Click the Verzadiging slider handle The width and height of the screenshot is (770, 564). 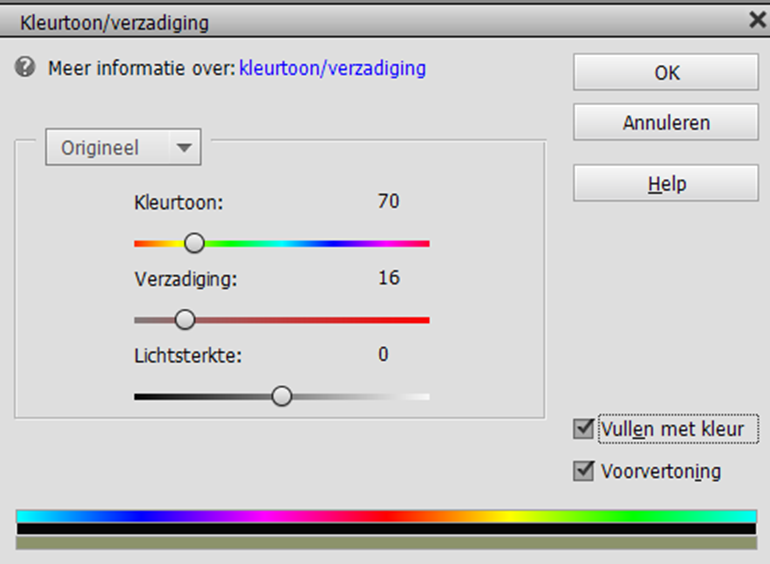click(x=185, y=320)
